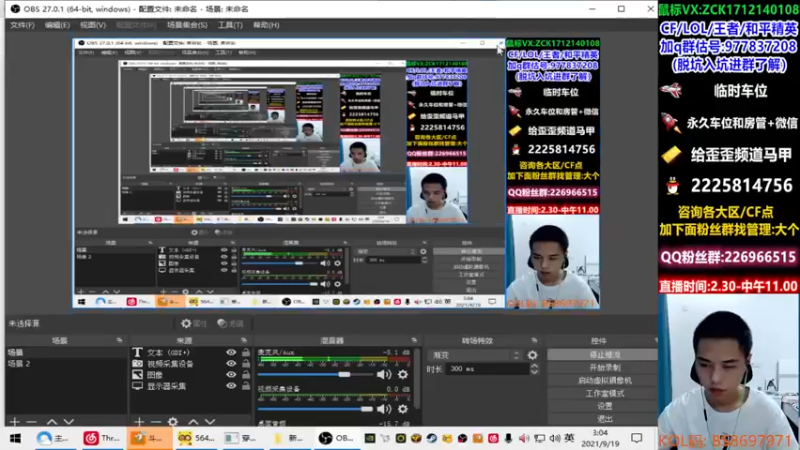
Task: Open the 帮助(H) menu
Action: coord(266,25)
